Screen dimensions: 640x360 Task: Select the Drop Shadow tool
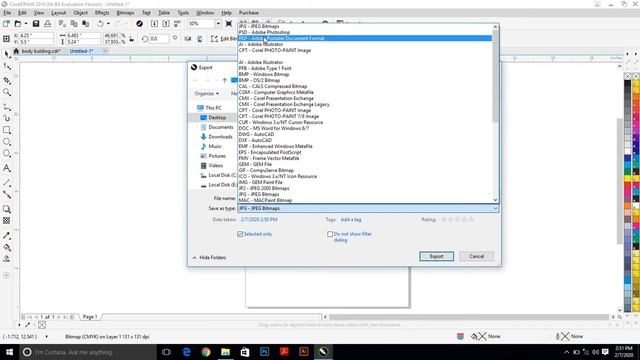tap(7, 209)
